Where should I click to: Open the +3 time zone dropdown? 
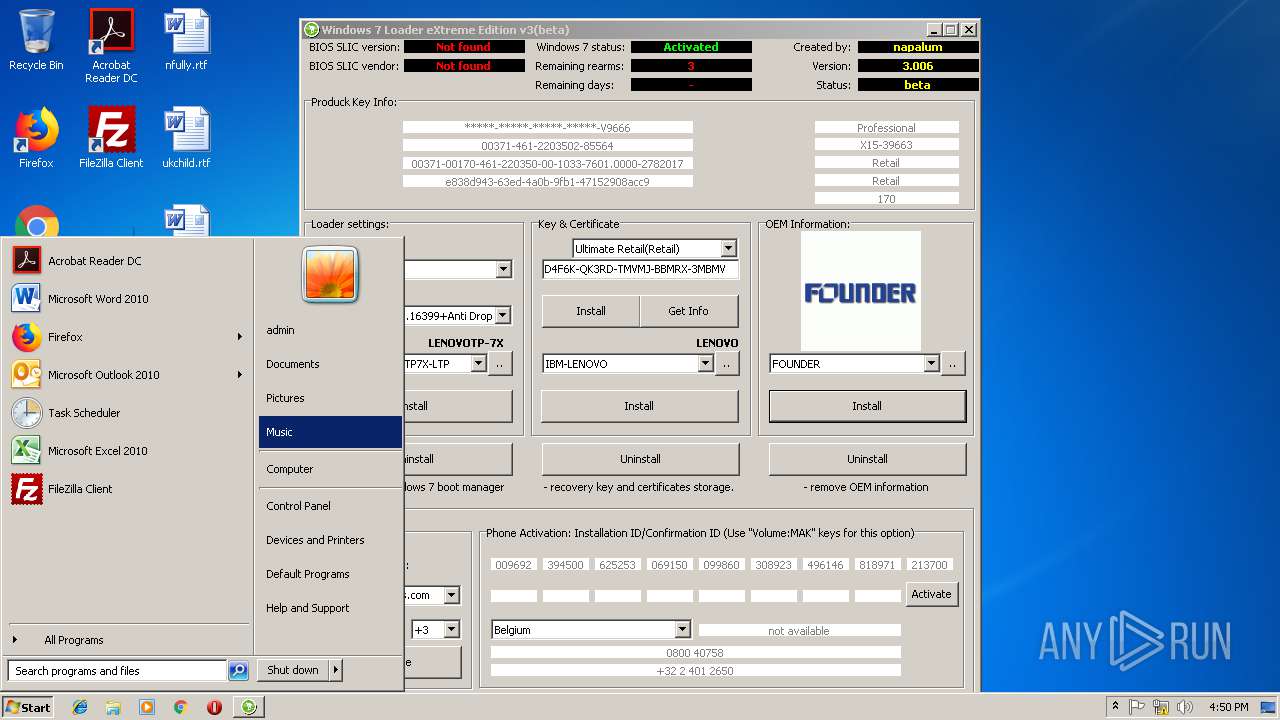[x=451, y=630]
